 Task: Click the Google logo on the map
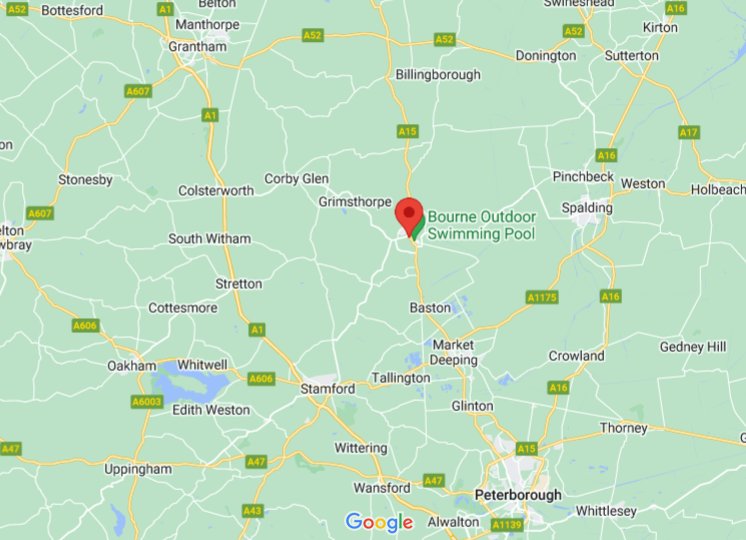click(x=379, y=523)
